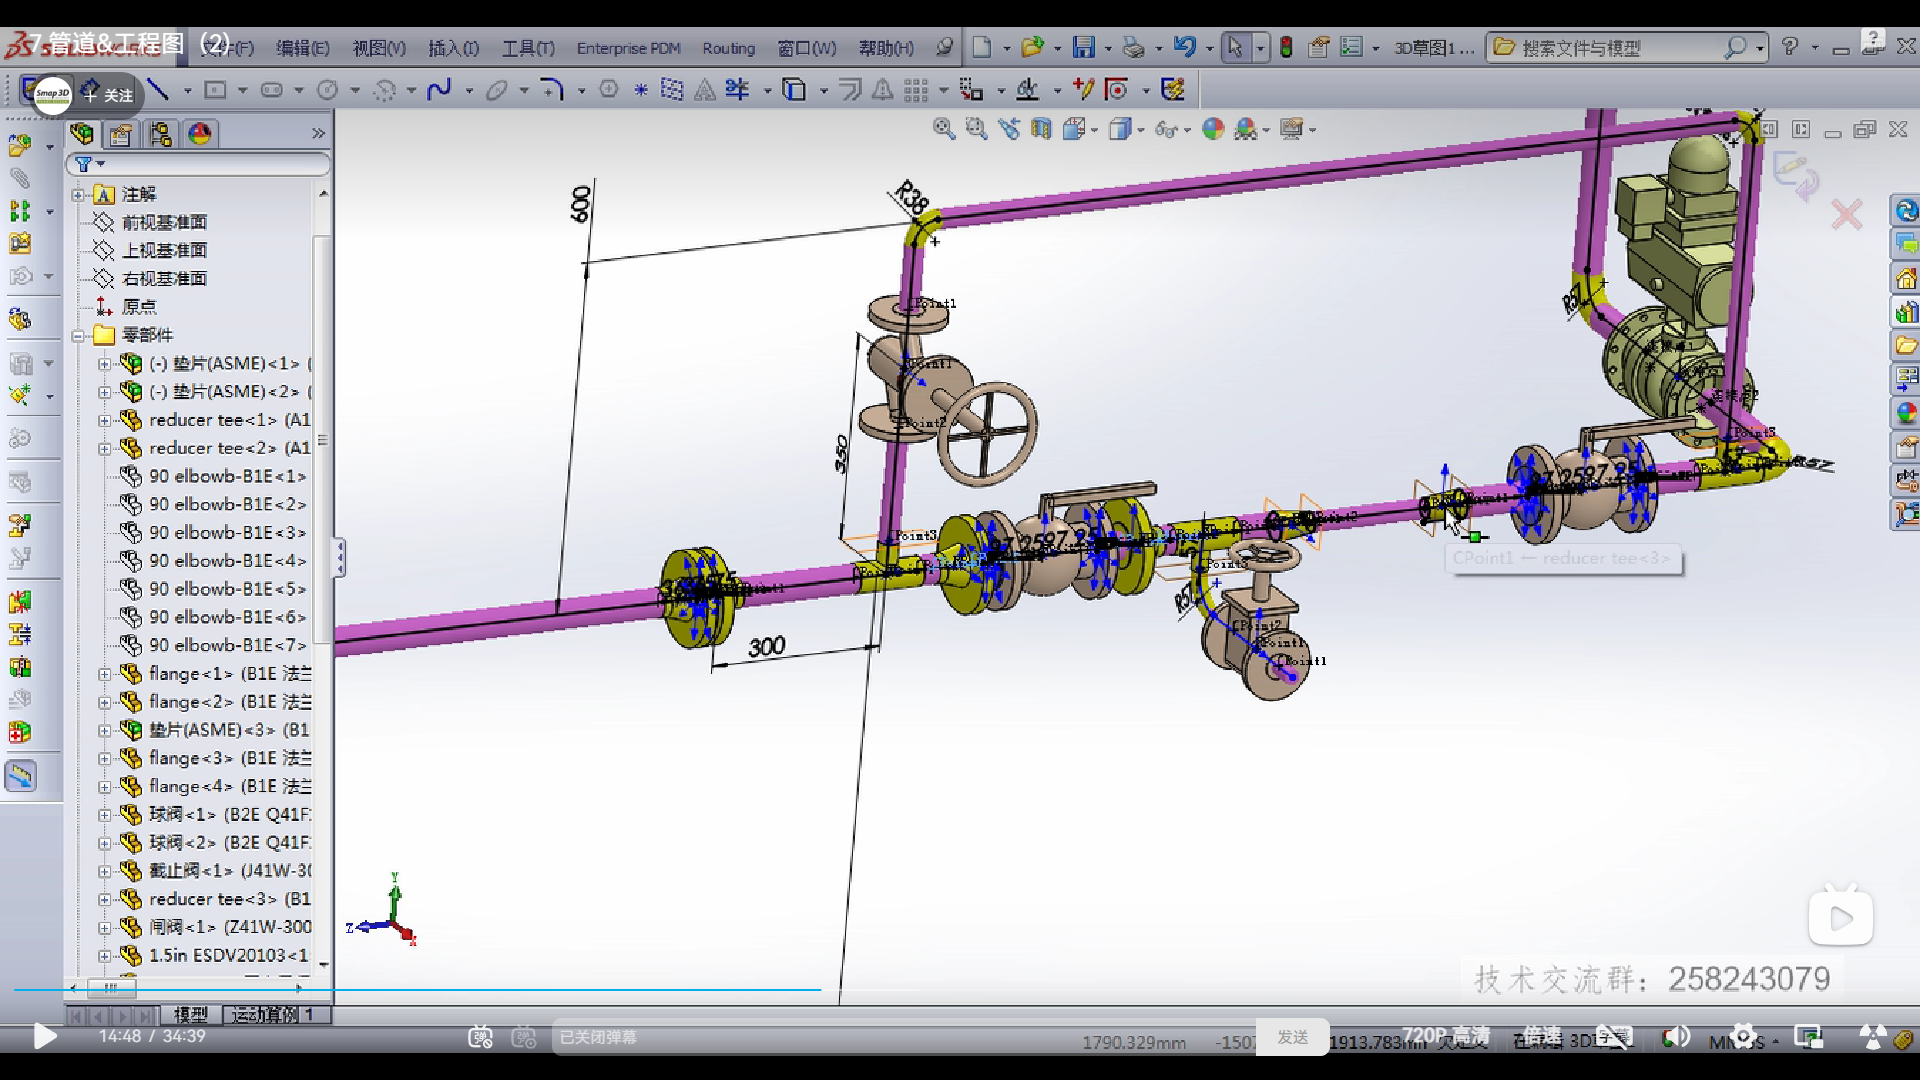The height and width of the screenshot is (1080, 1920).
Task: Collapse the 零部件 folder node
Action: pos(78,336)
